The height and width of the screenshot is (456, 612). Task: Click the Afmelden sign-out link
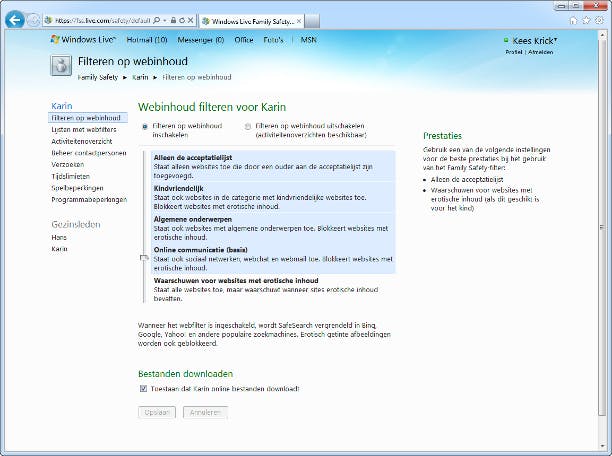pyautogui.click(x=541, y=52)
